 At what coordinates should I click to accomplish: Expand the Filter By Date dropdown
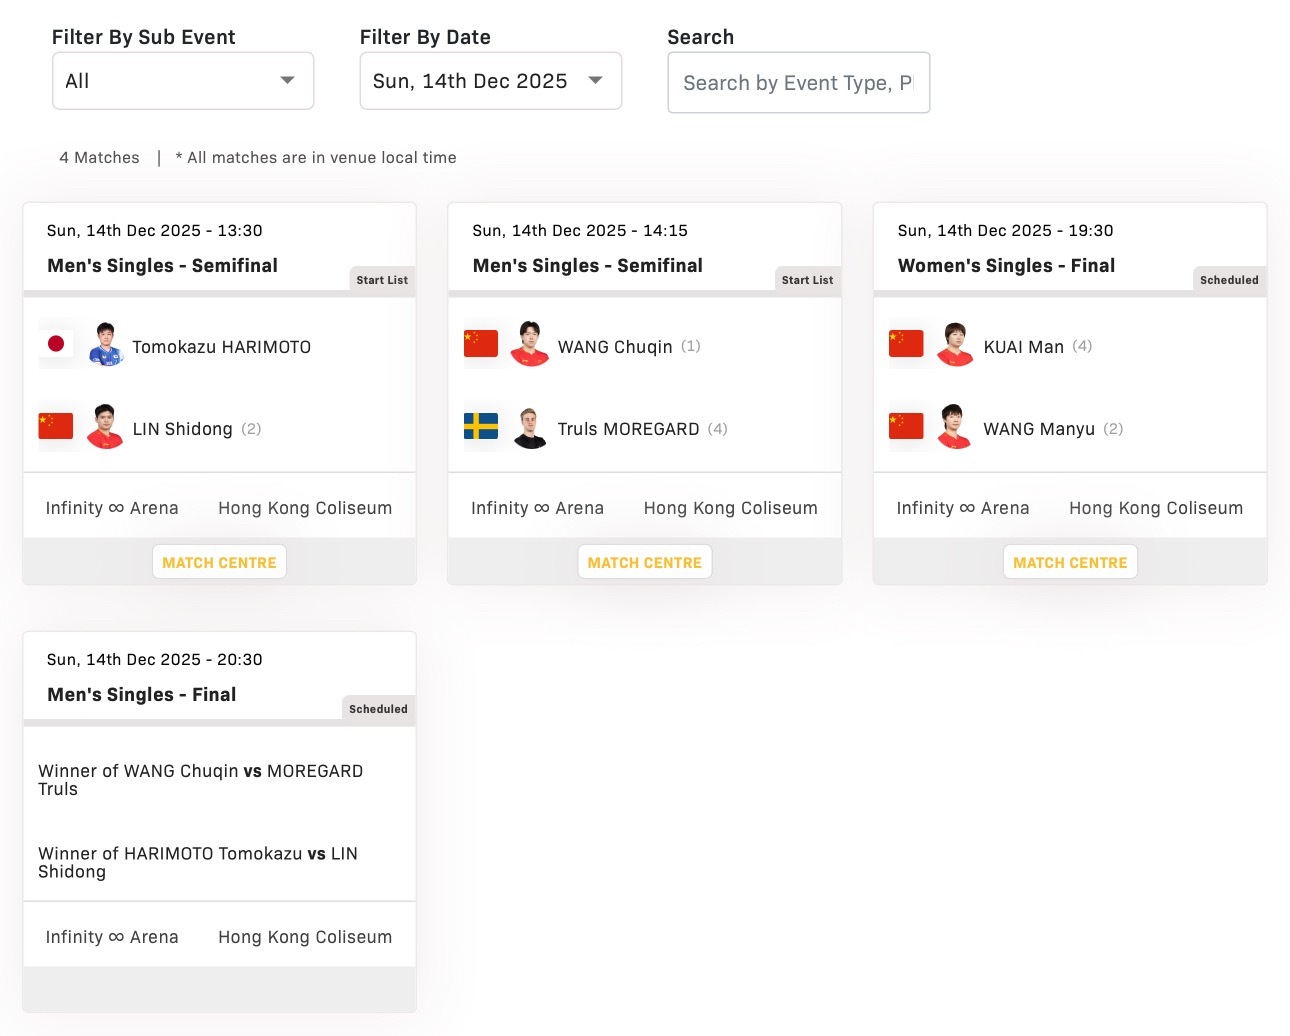490,81
